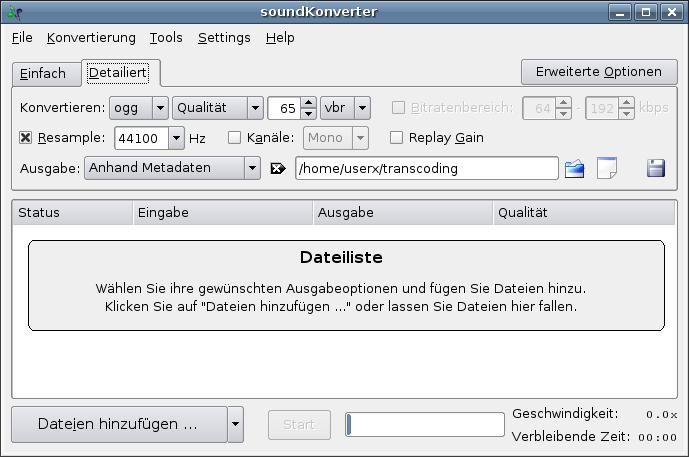Click the Ausgabe column header
Viewport: 689px width, 457px height.
coord(403,213)
